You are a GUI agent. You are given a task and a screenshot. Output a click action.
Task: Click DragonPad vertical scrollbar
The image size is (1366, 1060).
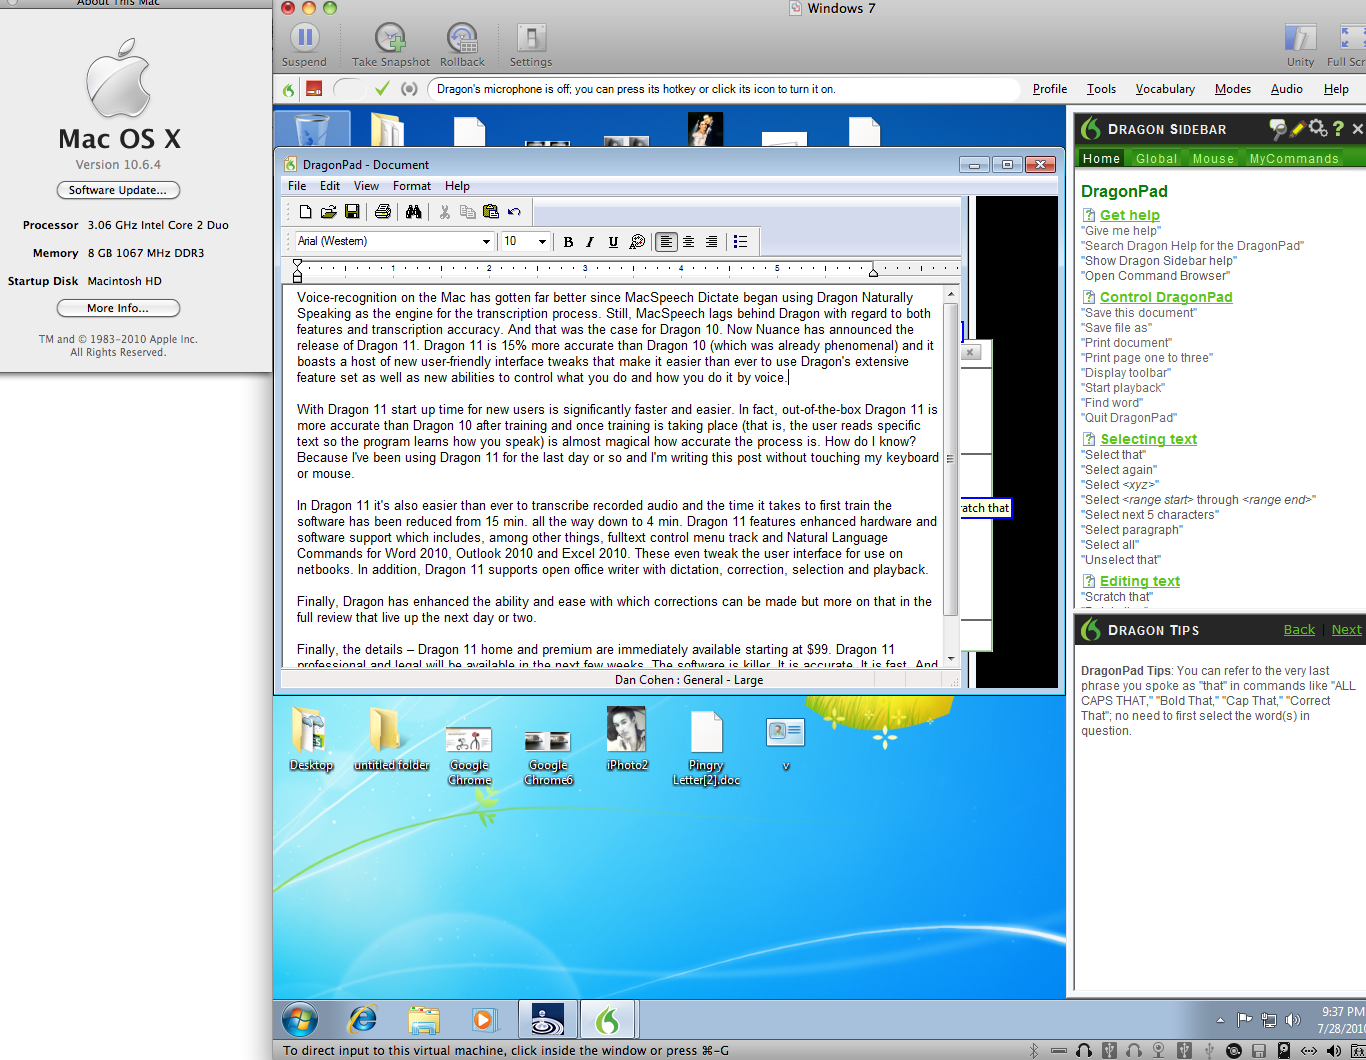coord(951,460)
